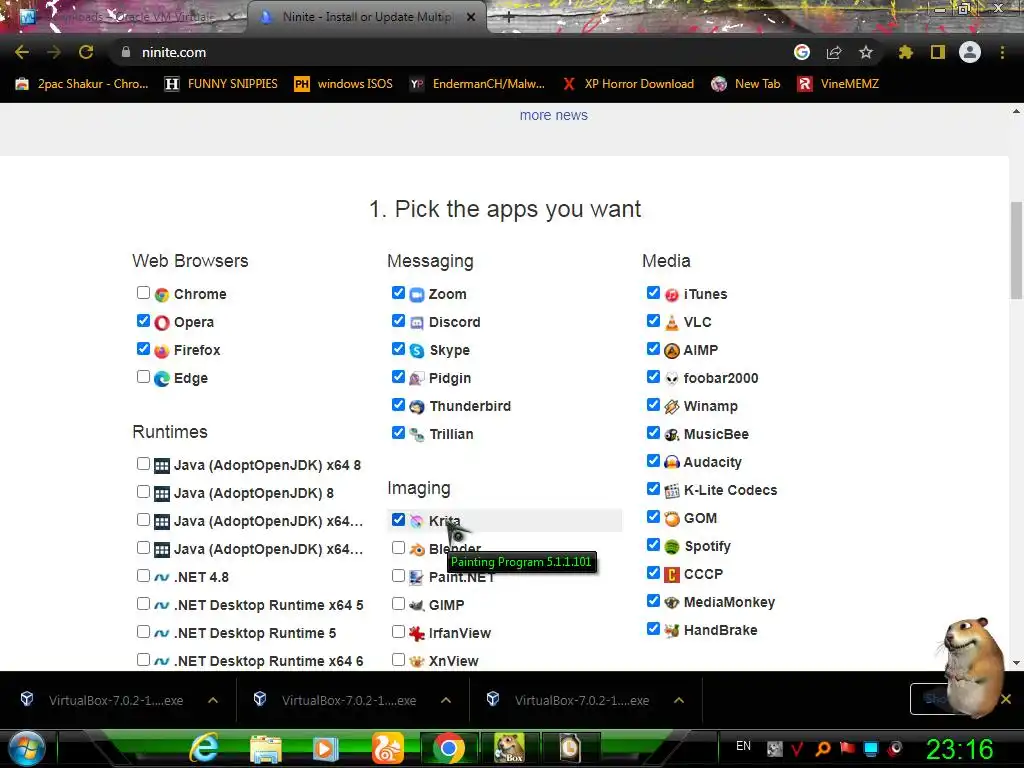This screenshot has height=768, width=1024.
Task: Open the extensions puzzle icon
Action: (906, 52)
